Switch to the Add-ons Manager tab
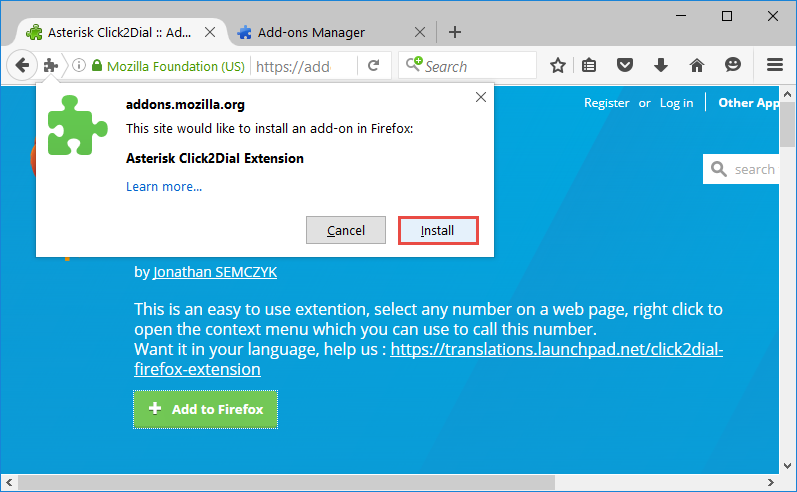Viewport: 797px width, 492px height. tap(311, 33)
